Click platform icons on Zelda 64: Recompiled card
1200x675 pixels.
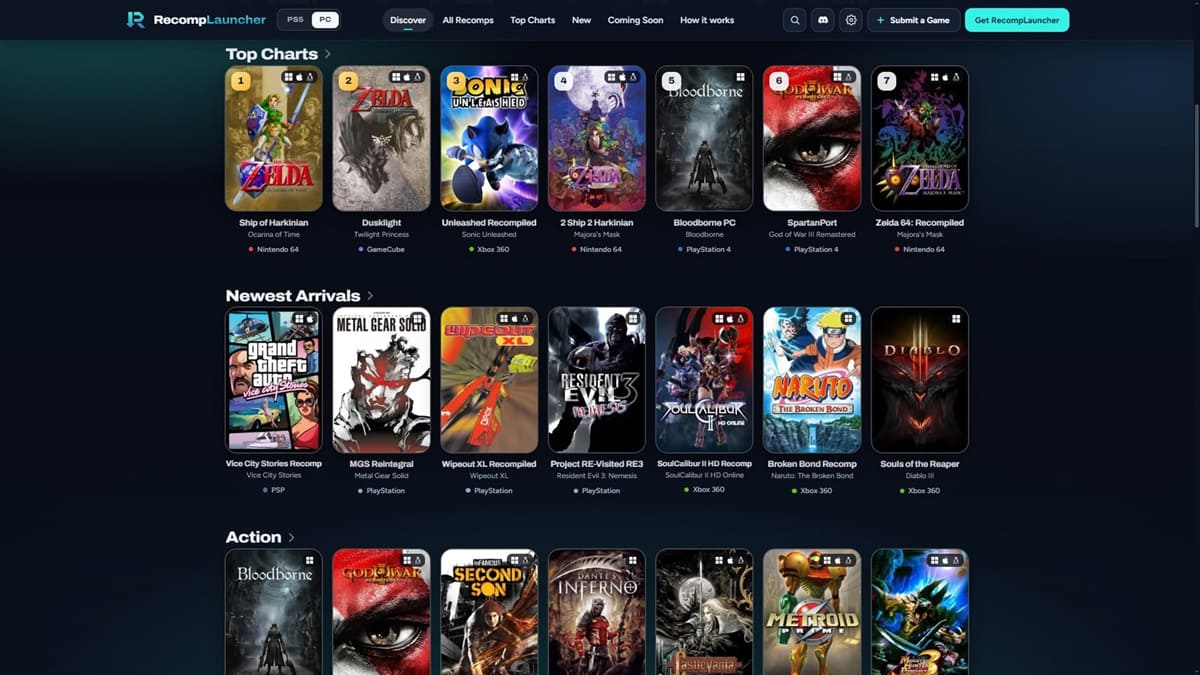click(x=946, y=77)
